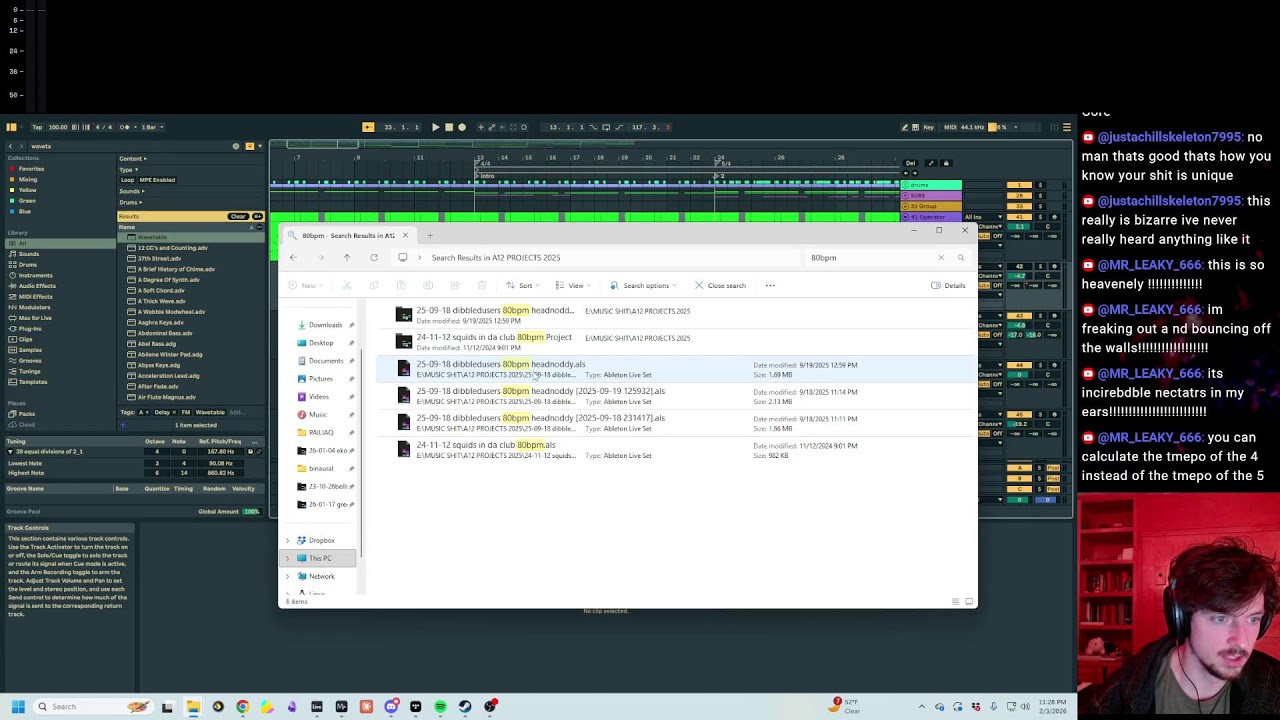Click the Explorer search magnifier icon
Screen dimensions: 1280x720
961,258
